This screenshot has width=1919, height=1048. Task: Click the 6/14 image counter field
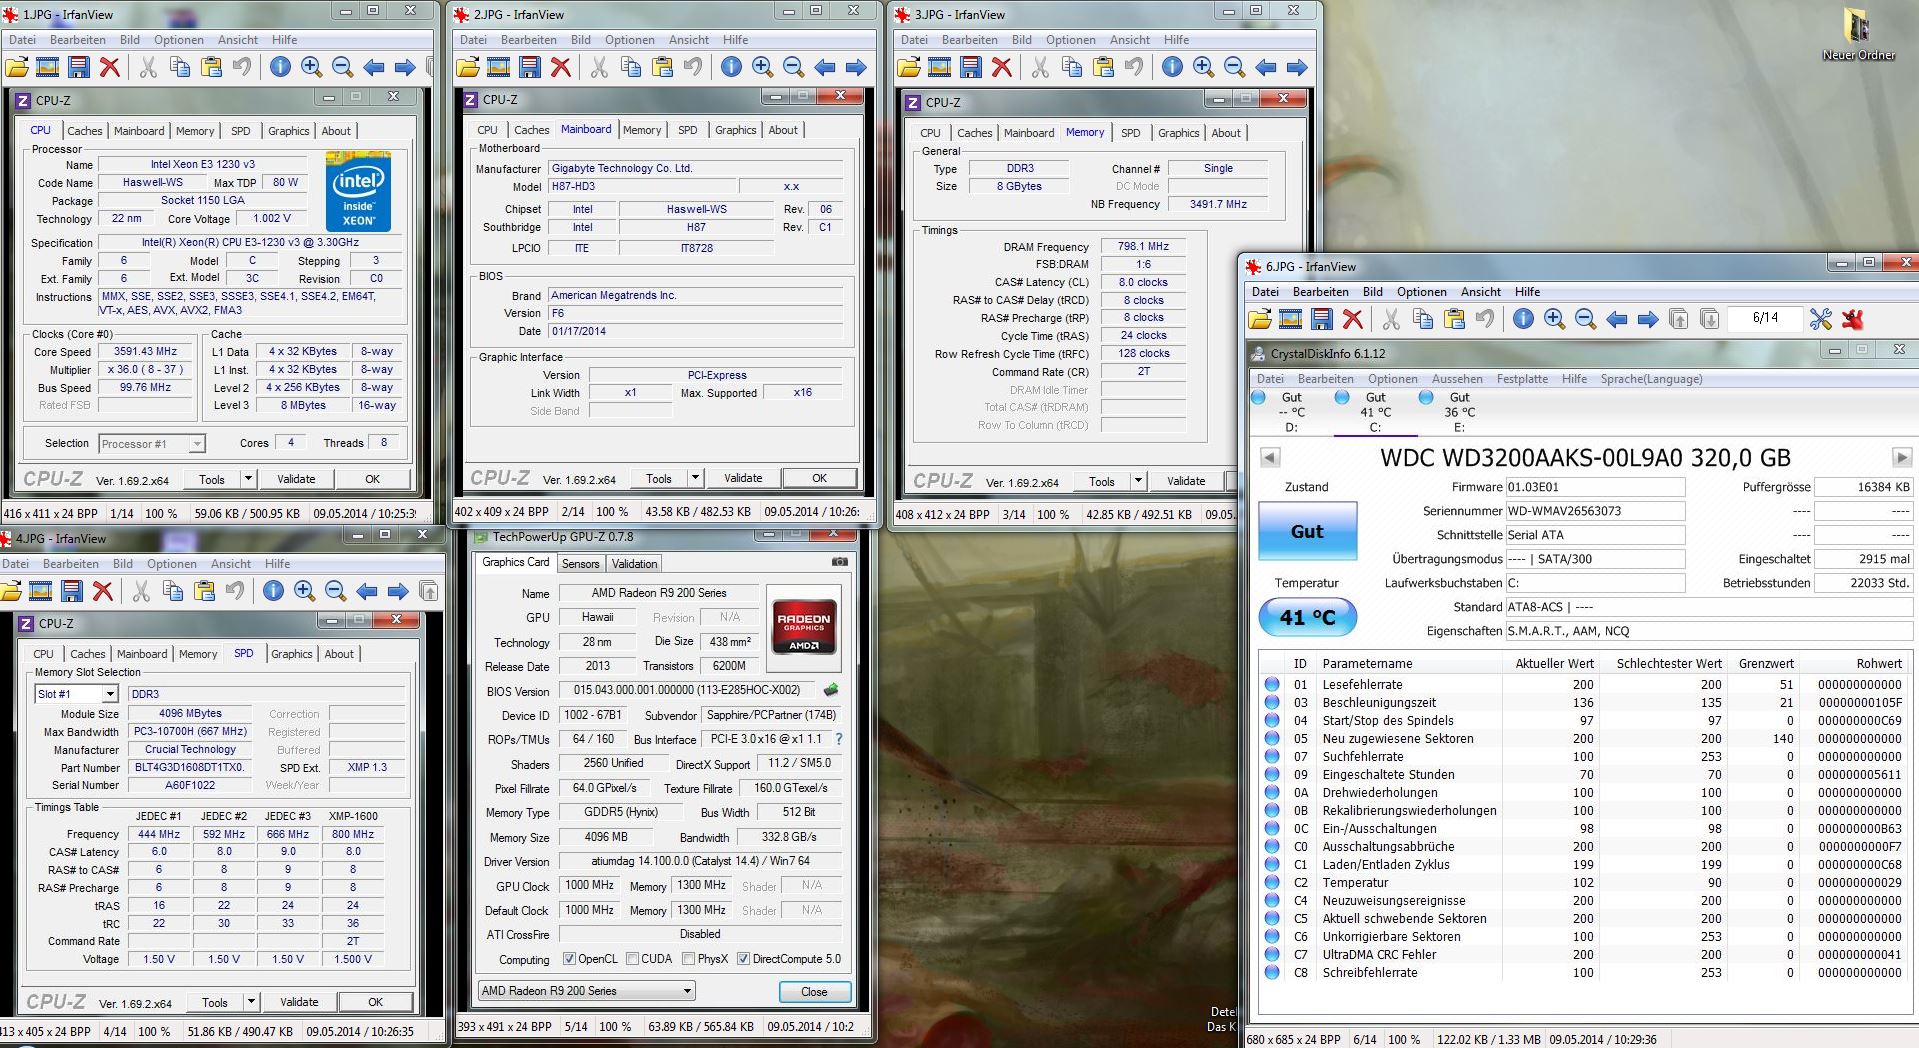pyautogui.click(x=1765, y=318)
